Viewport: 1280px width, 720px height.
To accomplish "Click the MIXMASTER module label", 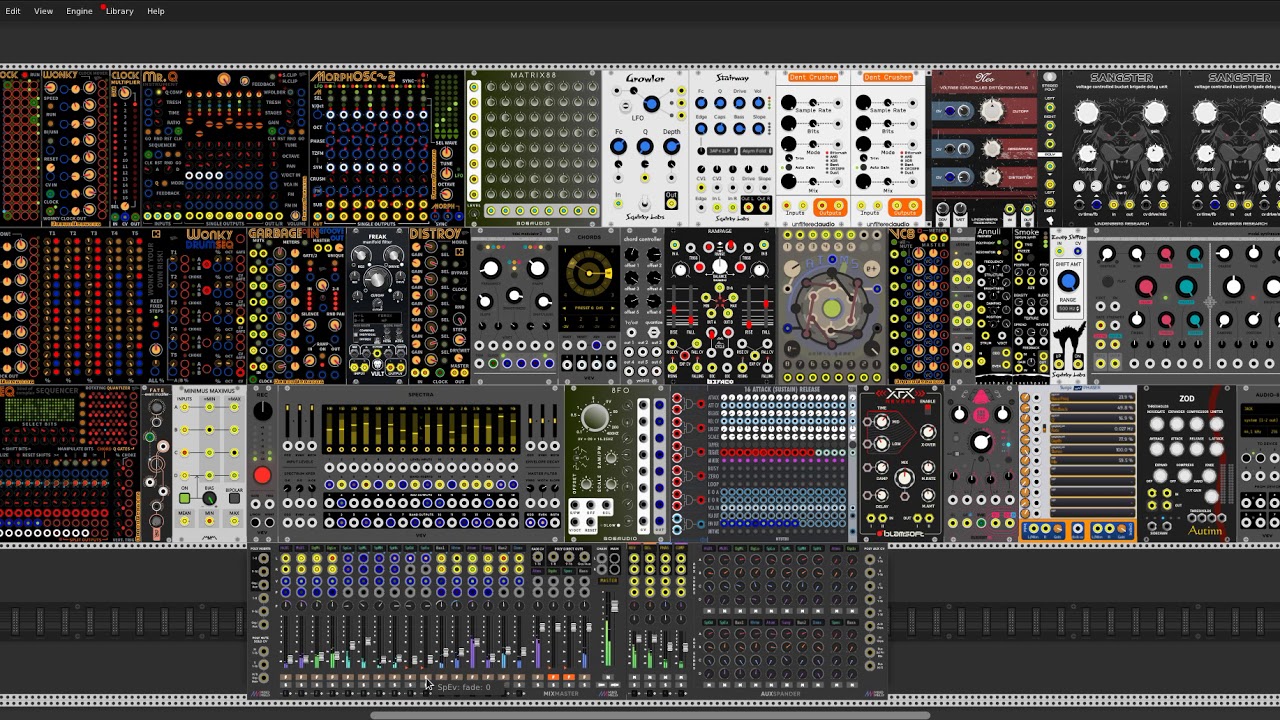I will [561, 693].
